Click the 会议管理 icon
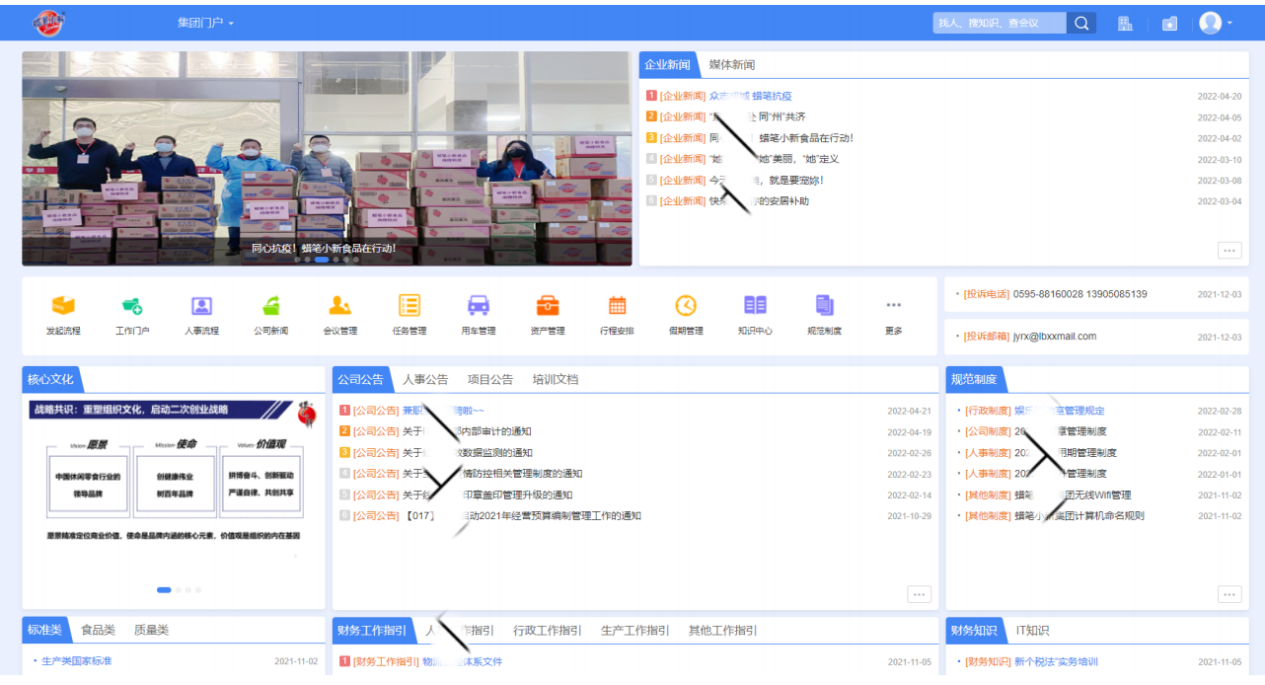 340,307
